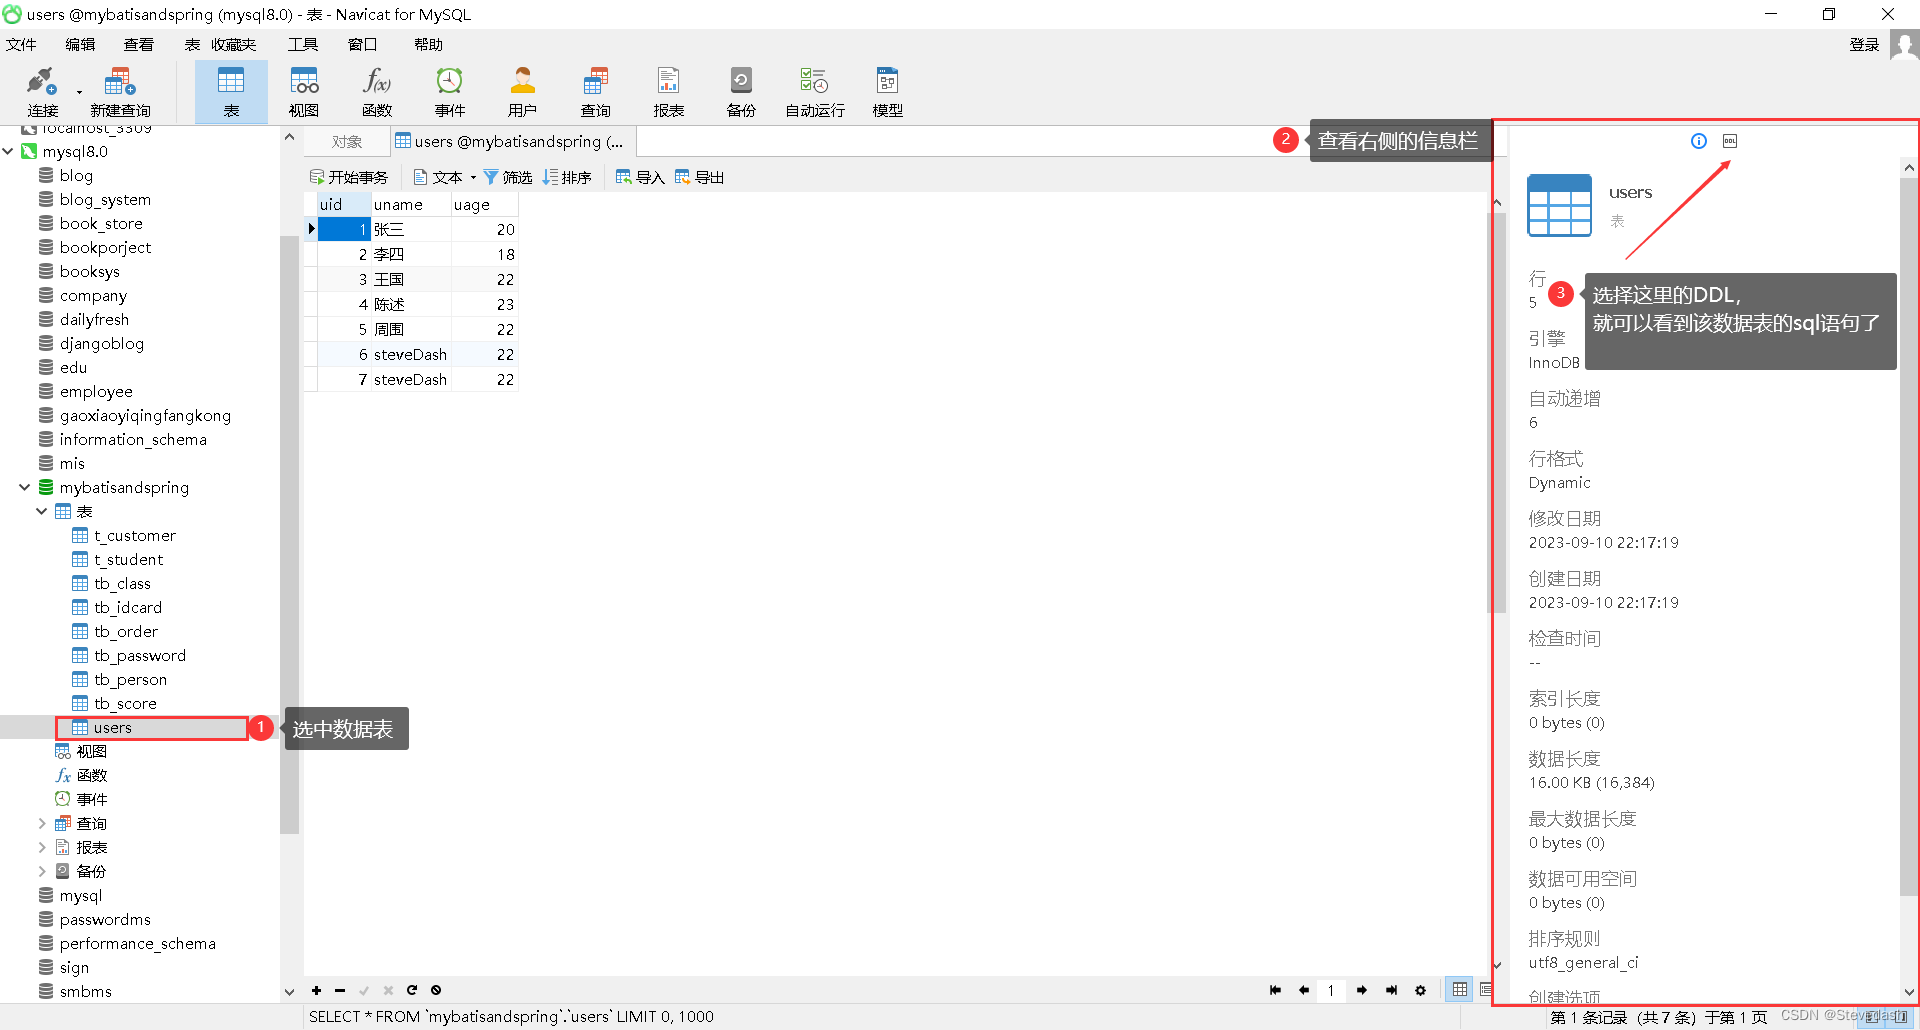Screen dimensions: 1920x1030
Task: Open the Connection dropdown arrow
Action: 79,93
